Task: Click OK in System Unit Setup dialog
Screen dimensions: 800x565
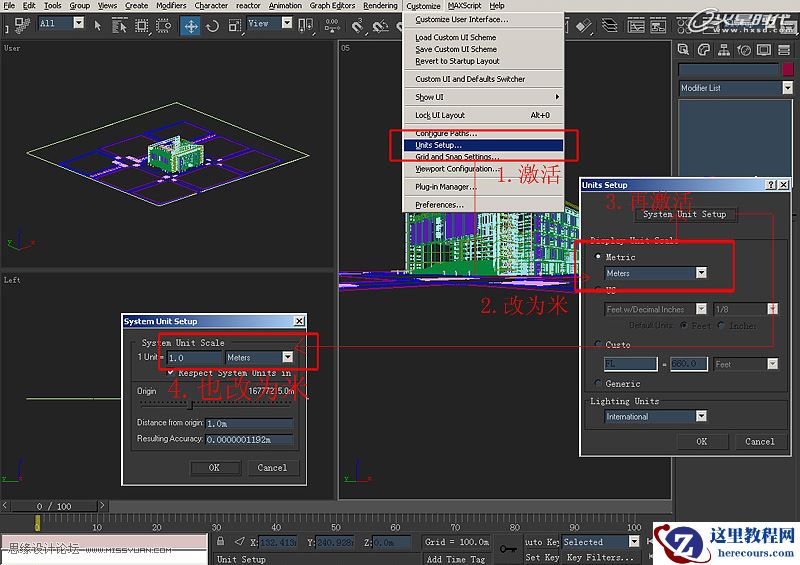Action: click(213, 467)
